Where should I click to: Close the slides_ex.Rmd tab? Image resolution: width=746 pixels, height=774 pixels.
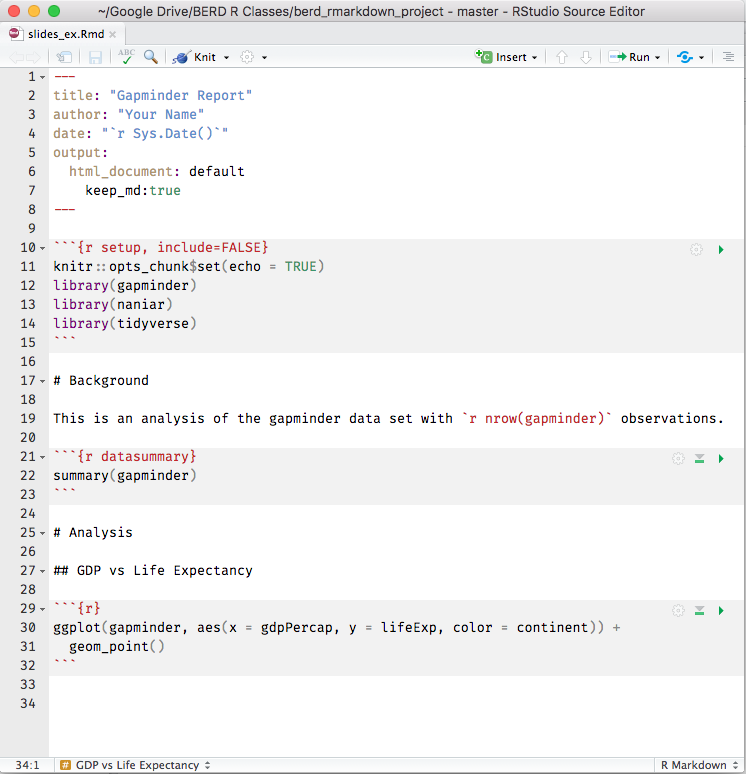[x=113, y=35]
